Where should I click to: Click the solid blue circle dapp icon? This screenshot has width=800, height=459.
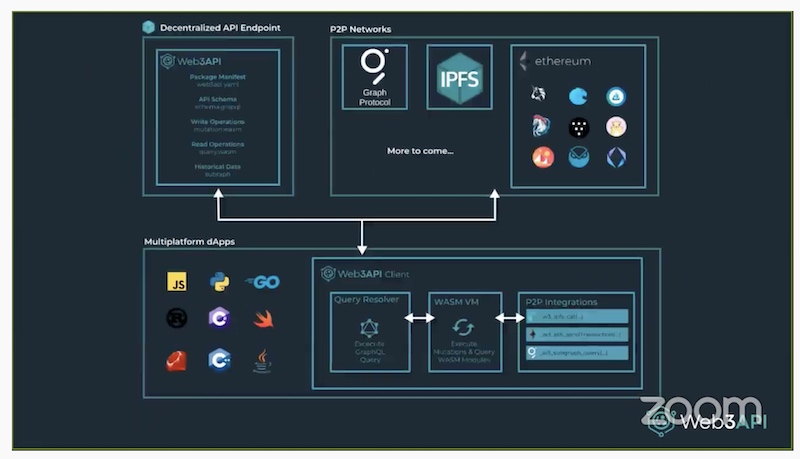[578, 96]
